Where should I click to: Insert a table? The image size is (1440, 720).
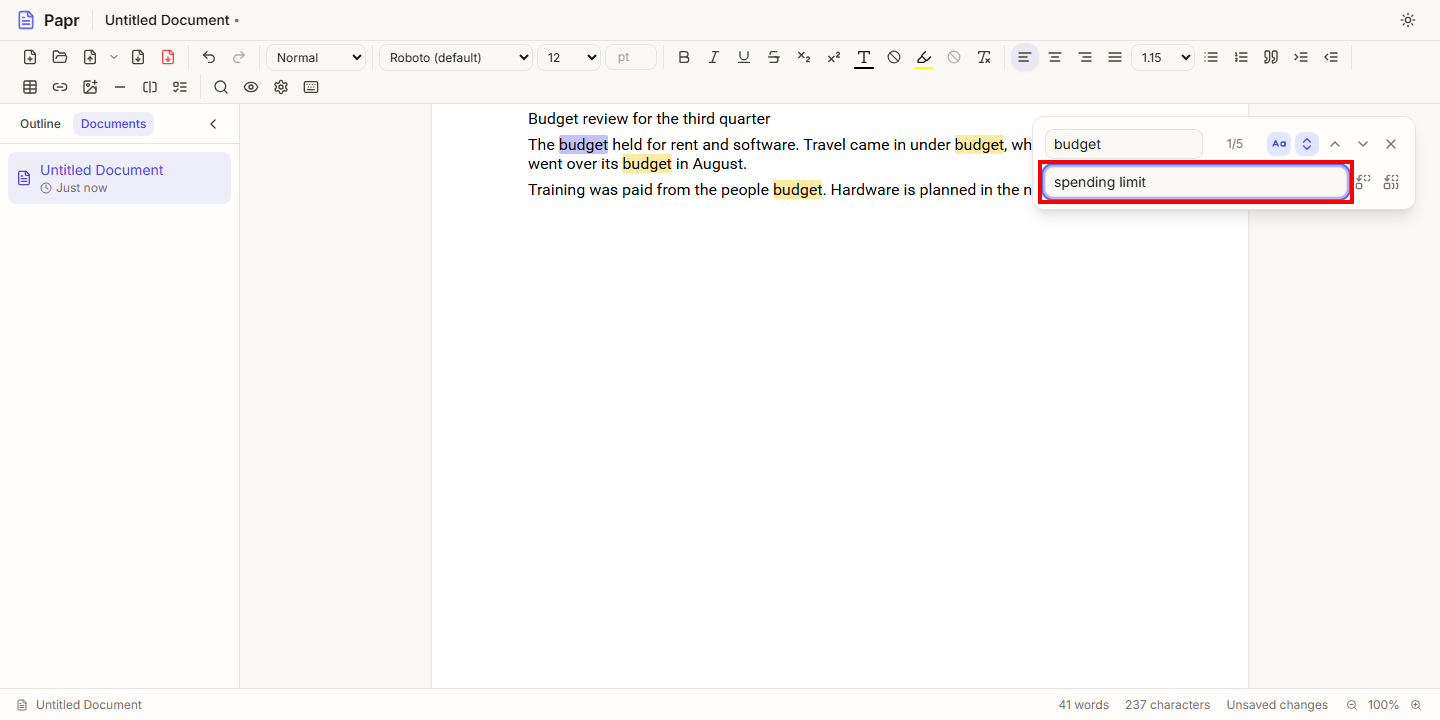click(x=30, y=87)
